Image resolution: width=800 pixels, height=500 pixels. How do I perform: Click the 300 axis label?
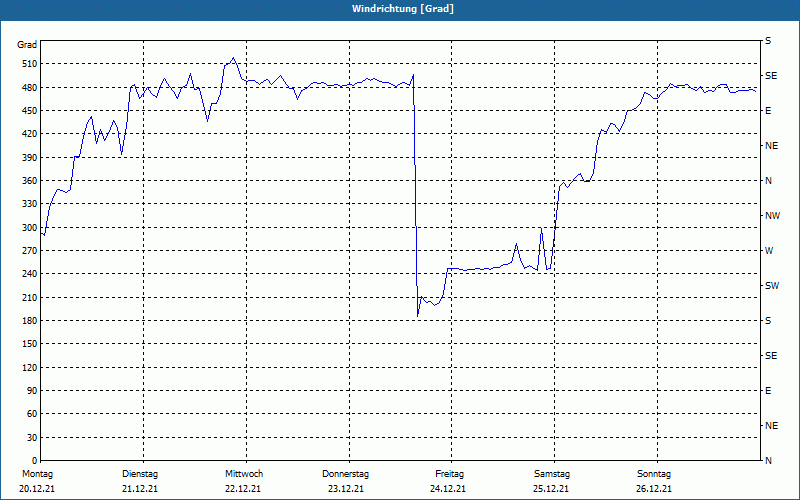tap(29, 227)
